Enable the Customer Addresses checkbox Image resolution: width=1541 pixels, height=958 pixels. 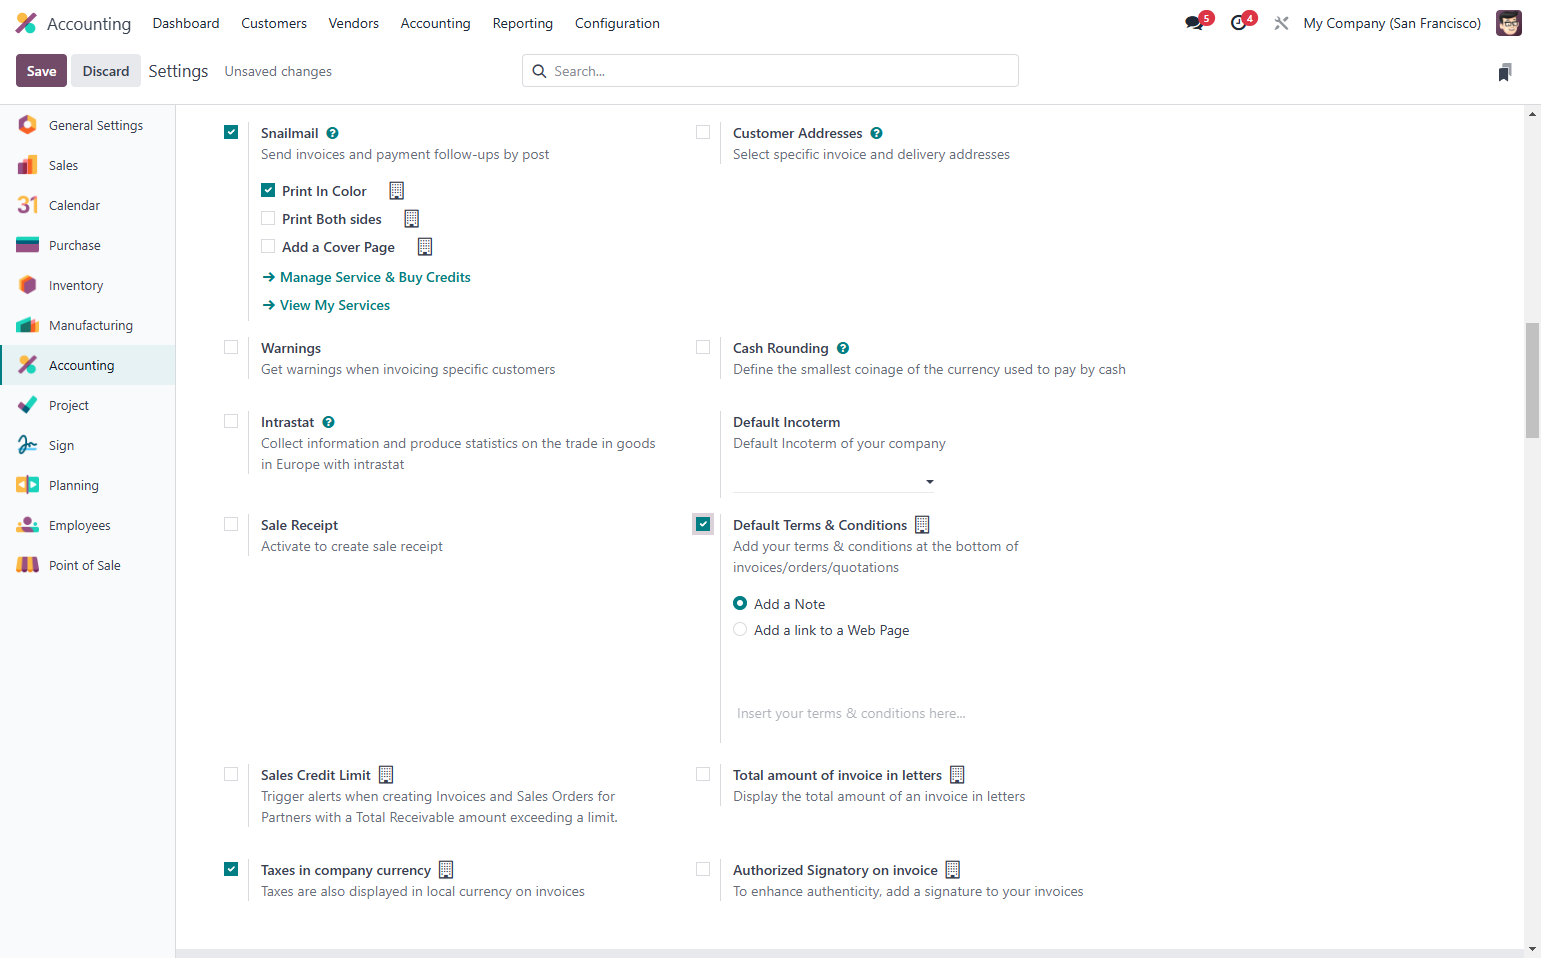click(703, 132)
